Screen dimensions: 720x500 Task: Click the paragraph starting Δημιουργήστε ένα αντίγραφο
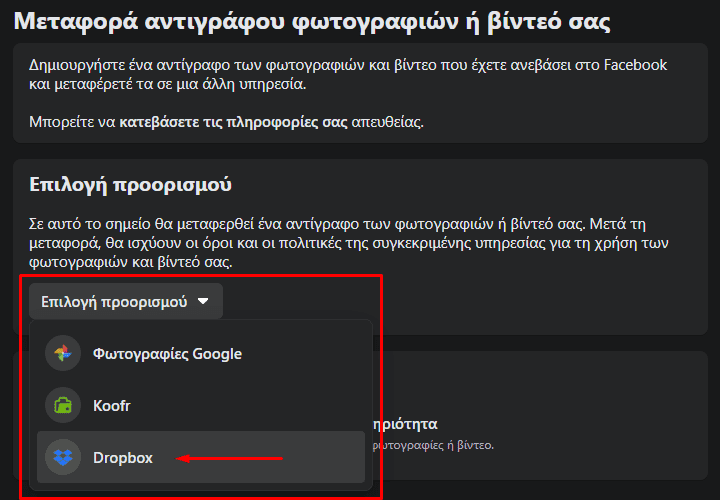click(348, 74)
